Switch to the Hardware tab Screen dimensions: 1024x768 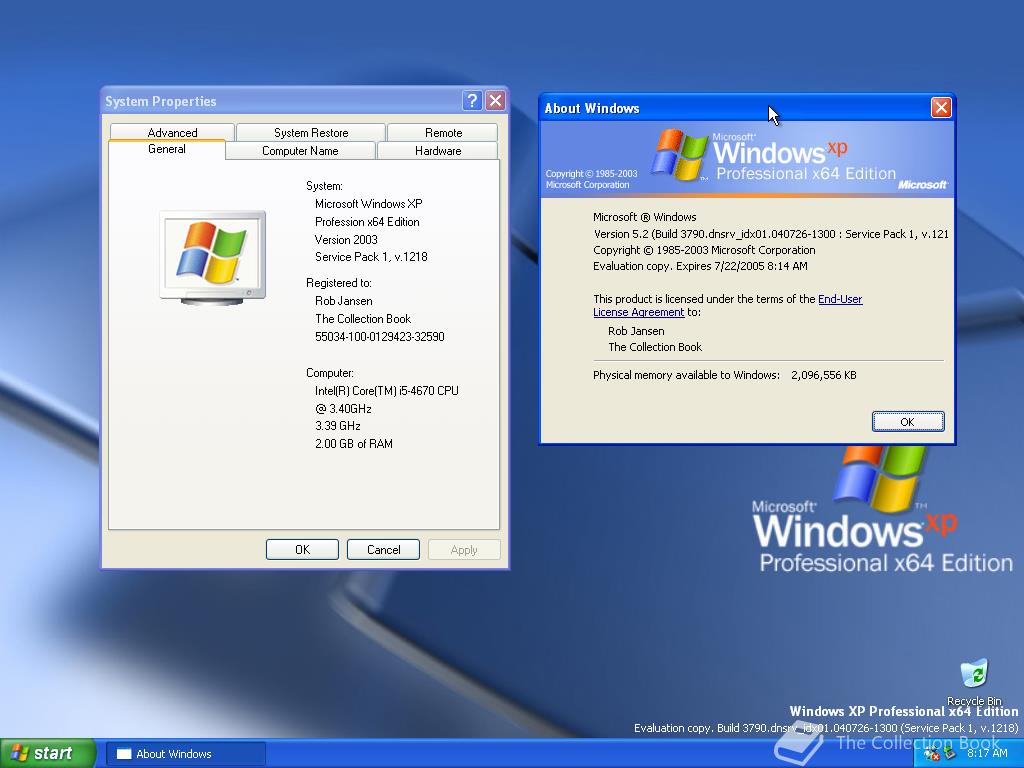tap(438, 151)
